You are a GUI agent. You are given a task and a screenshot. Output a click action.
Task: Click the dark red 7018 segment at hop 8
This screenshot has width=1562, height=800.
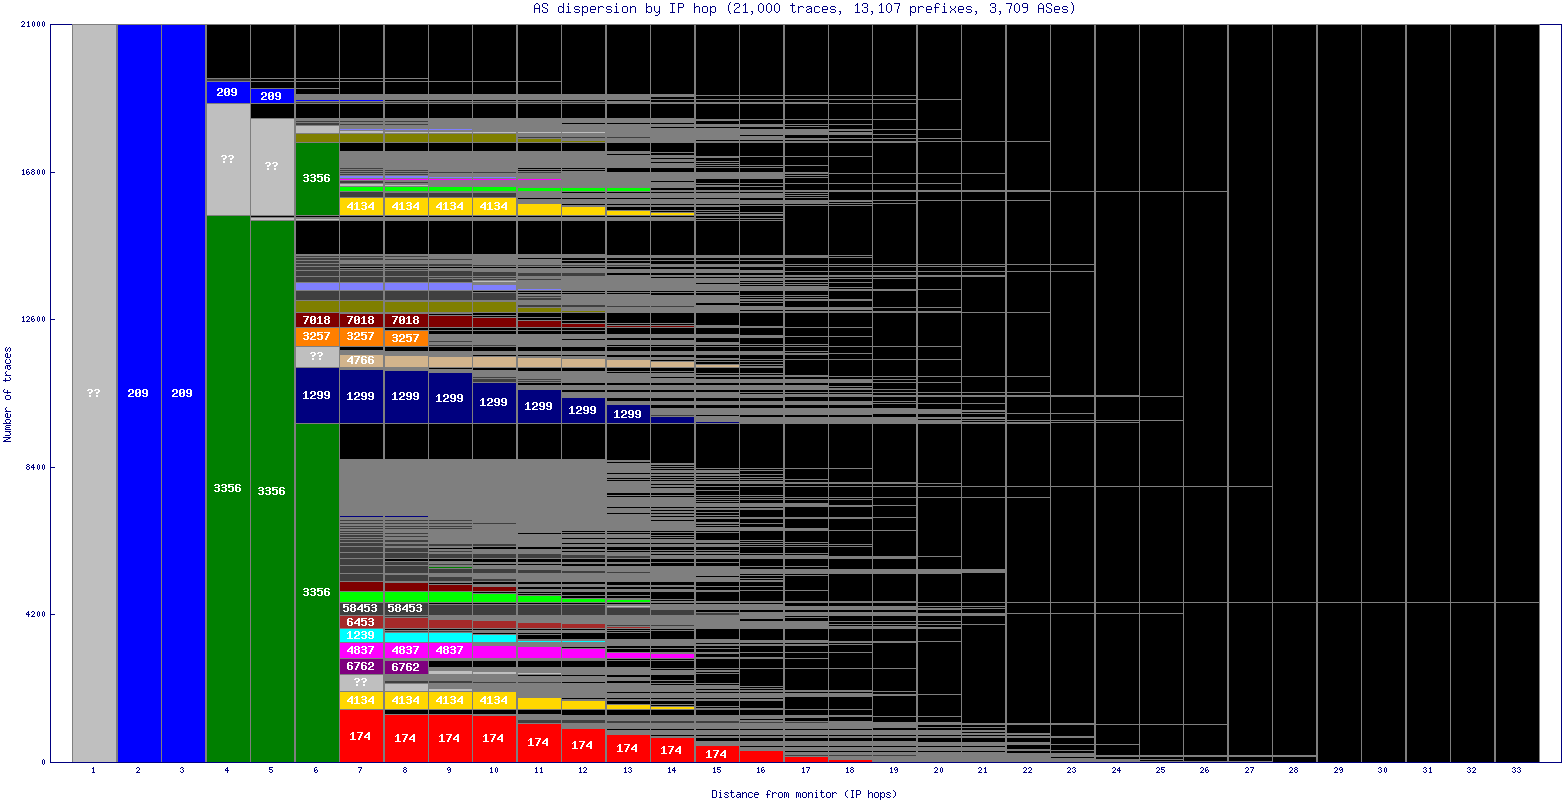[406, 320]
